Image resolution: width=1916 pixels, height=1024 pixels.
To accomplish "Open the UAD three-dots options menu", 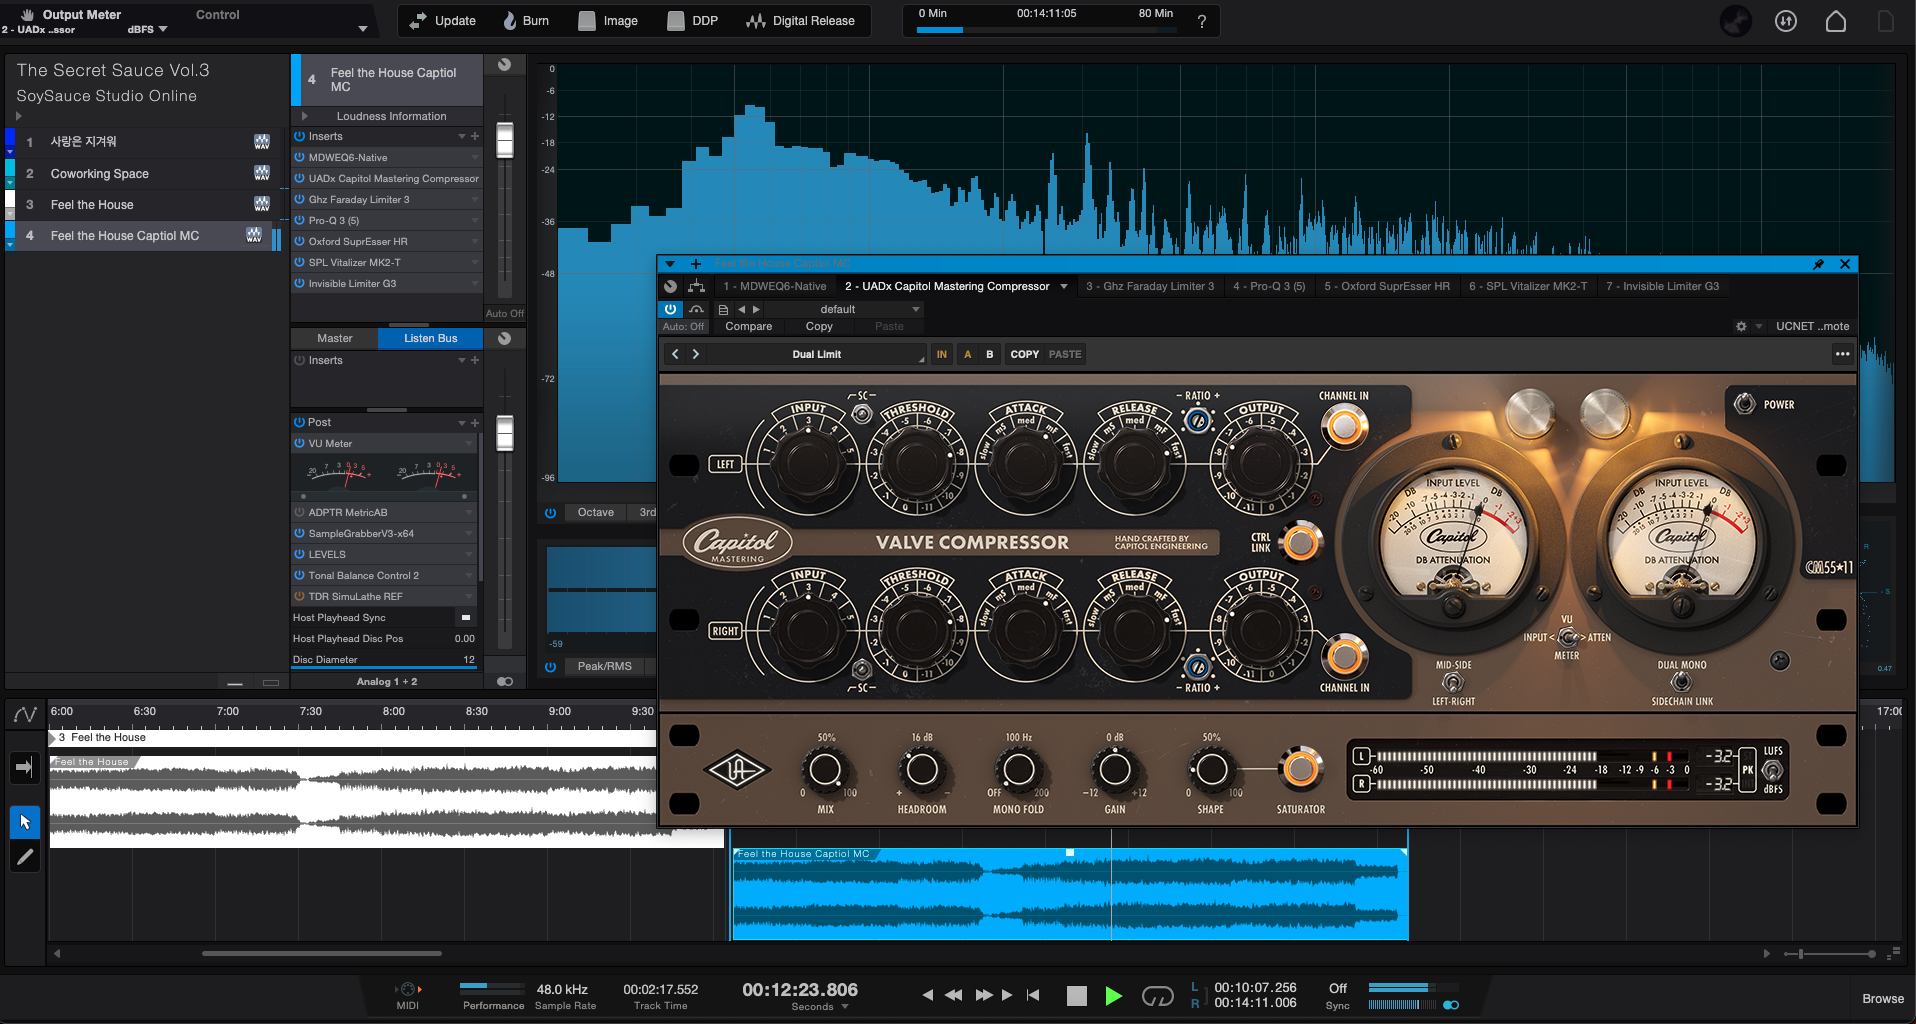I will tap(1842, 354).
